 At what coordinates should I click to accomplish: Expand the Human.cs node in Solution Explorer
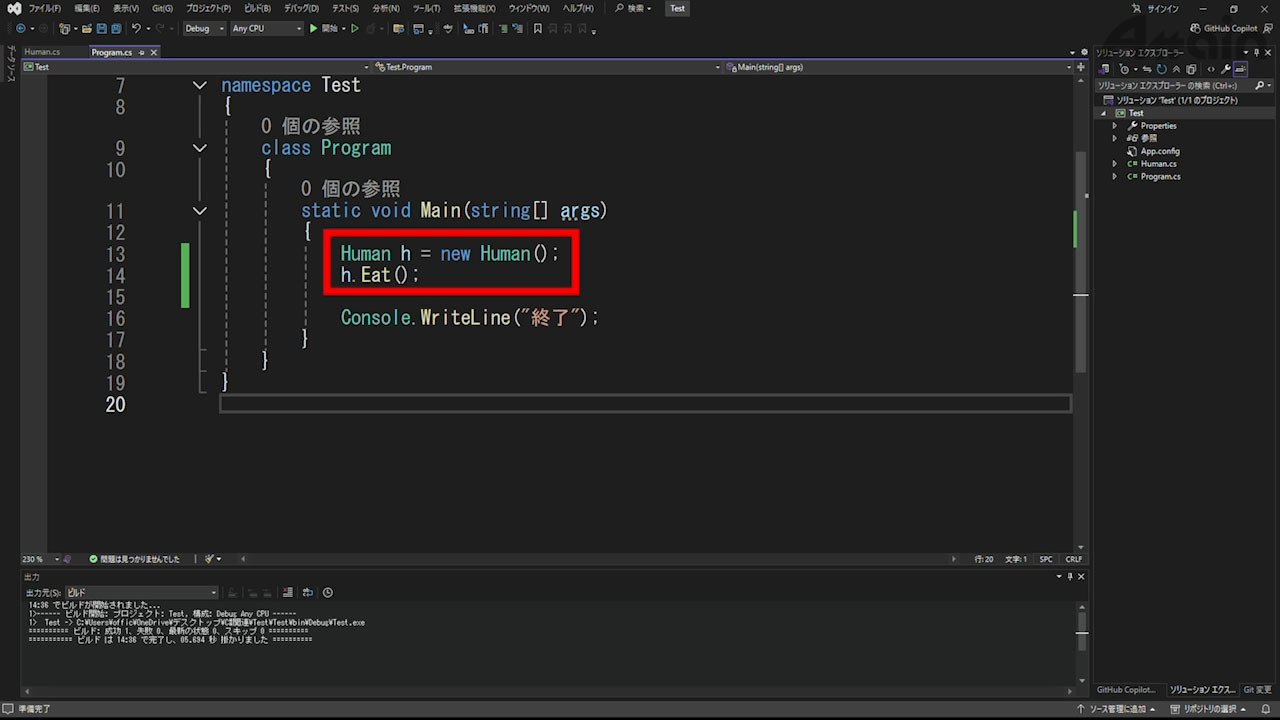pos(1115,164)
